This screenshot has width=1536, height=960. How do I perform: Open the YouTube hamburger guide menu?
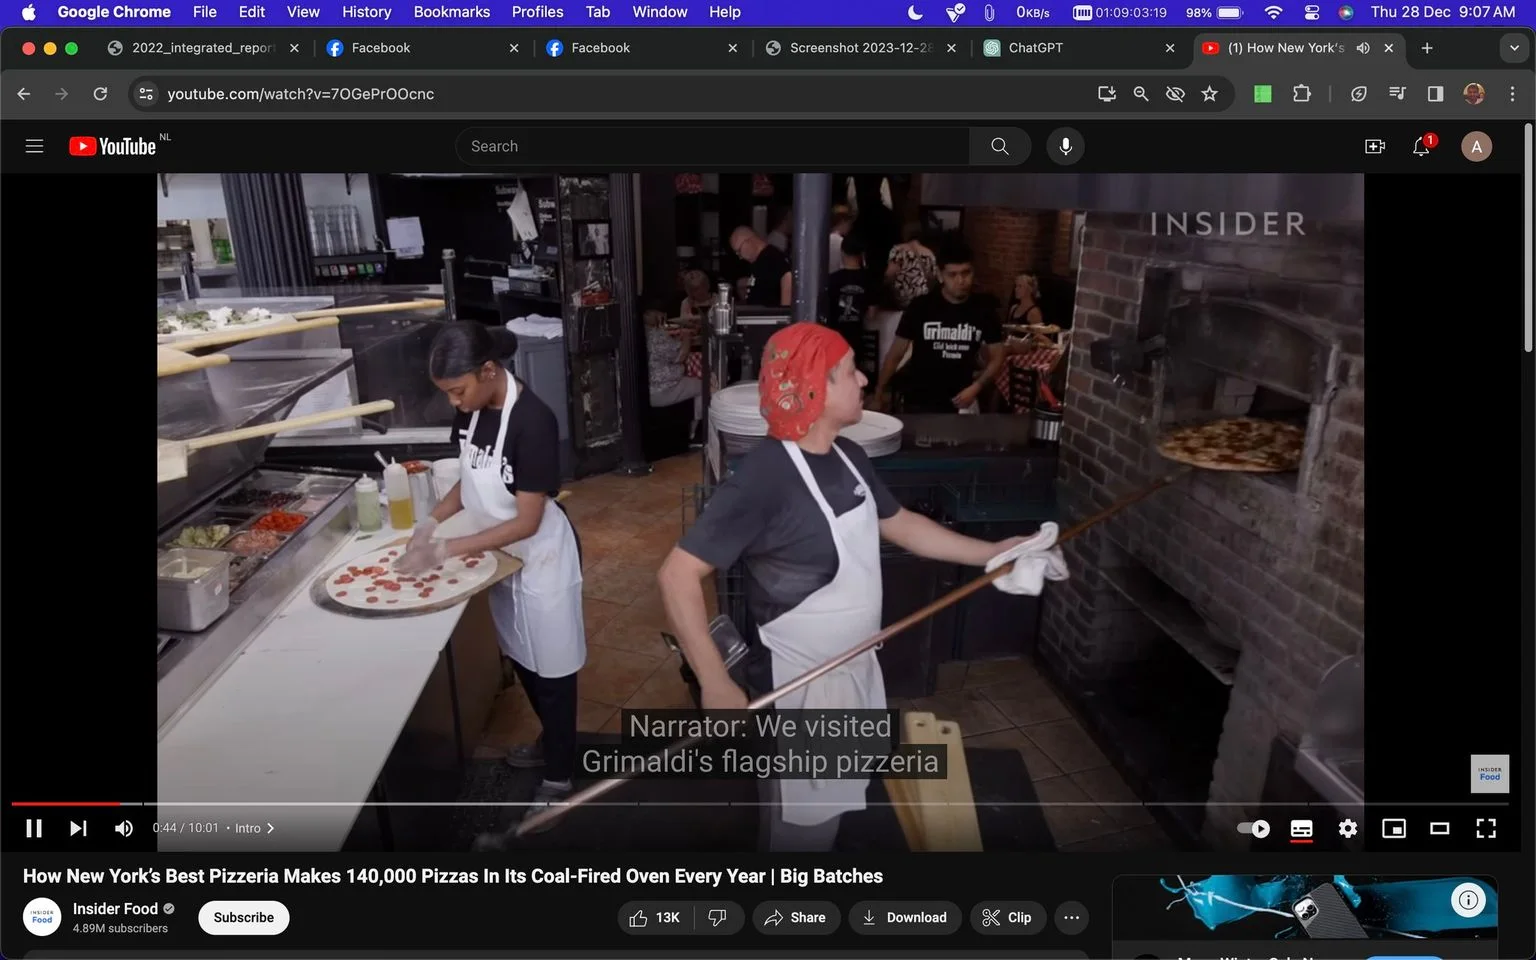click(34, 146)
